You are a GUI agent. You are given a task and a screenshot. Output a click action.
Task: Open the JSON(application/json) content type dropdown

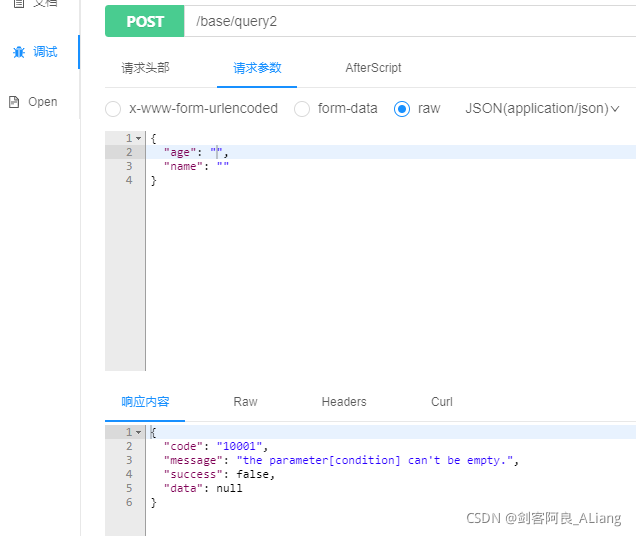pyautogui.click(x=542, y=108)
